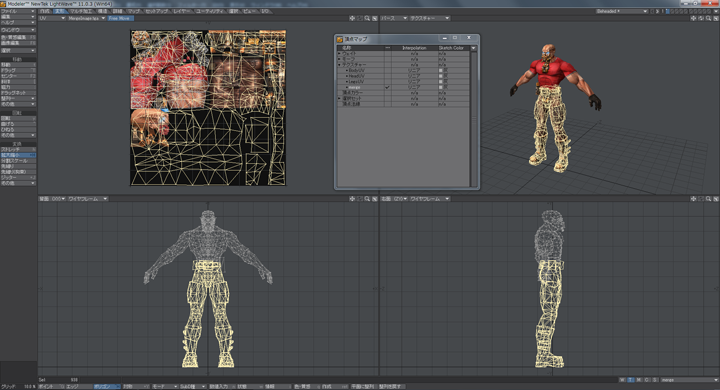Click the pan icon in the side-view wireframe viewport
This screenshot has height=390, width=720.
tap(693, 199)
